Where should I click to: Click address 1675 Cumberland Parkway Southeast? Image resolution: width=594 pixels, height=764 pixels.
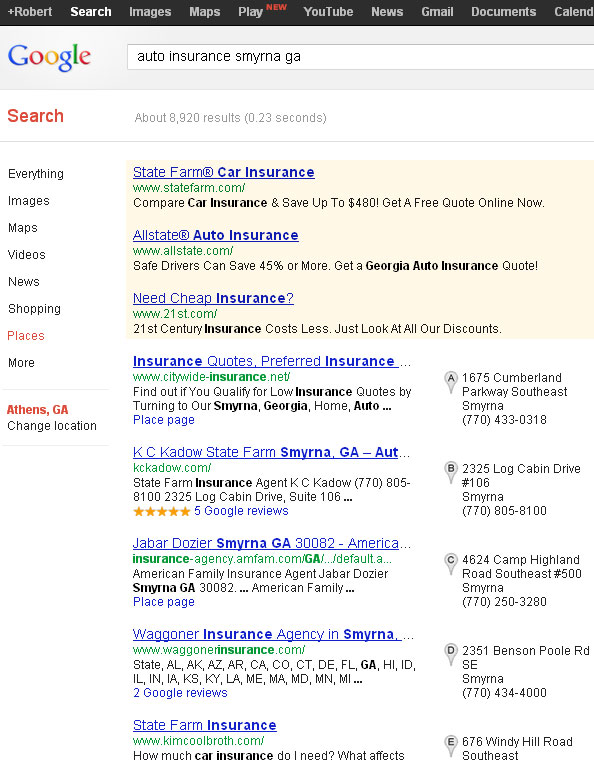515,385
